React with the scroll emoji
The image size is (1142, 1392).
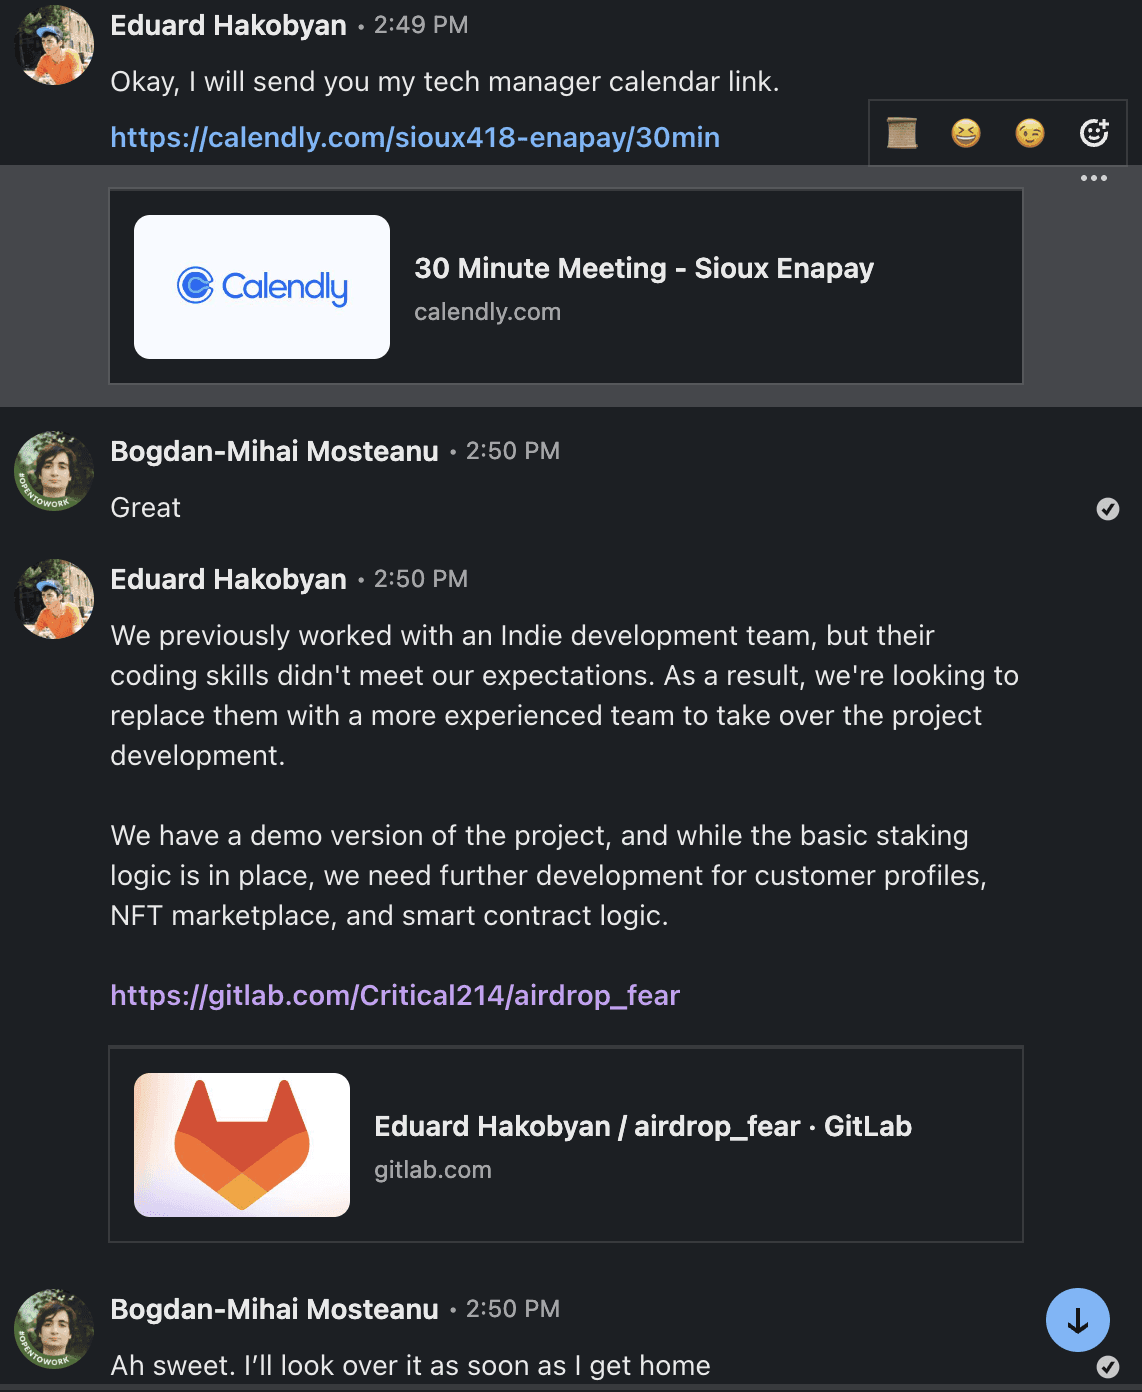pyautogui.click(x=902, y=133)
